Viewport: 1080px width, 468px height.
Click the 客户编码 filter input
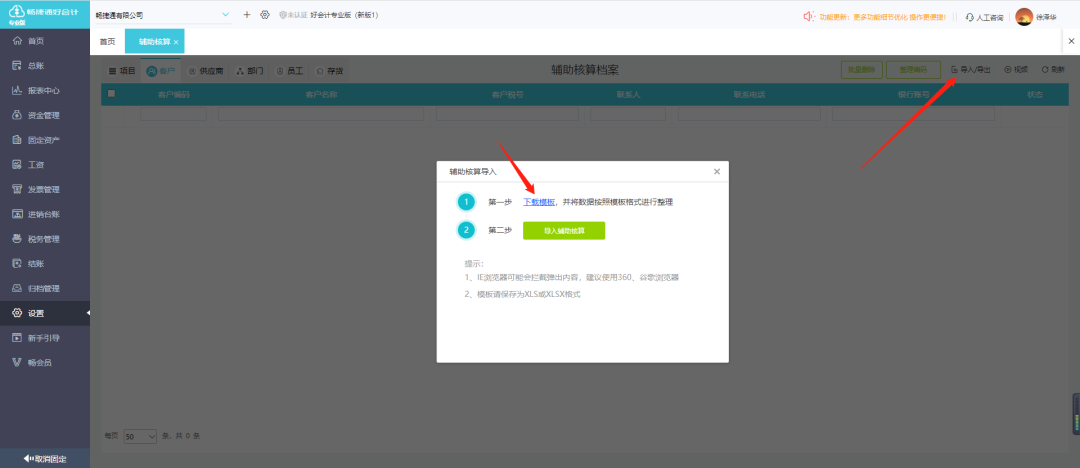(x=174, y=114)
